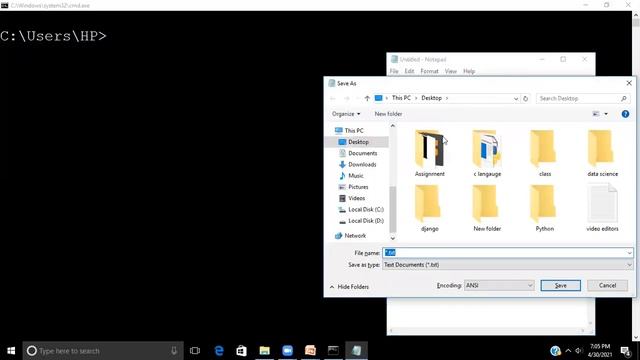Switch to Zoom app on taskbar
This screenshot has width=640, height=360.
287,351
